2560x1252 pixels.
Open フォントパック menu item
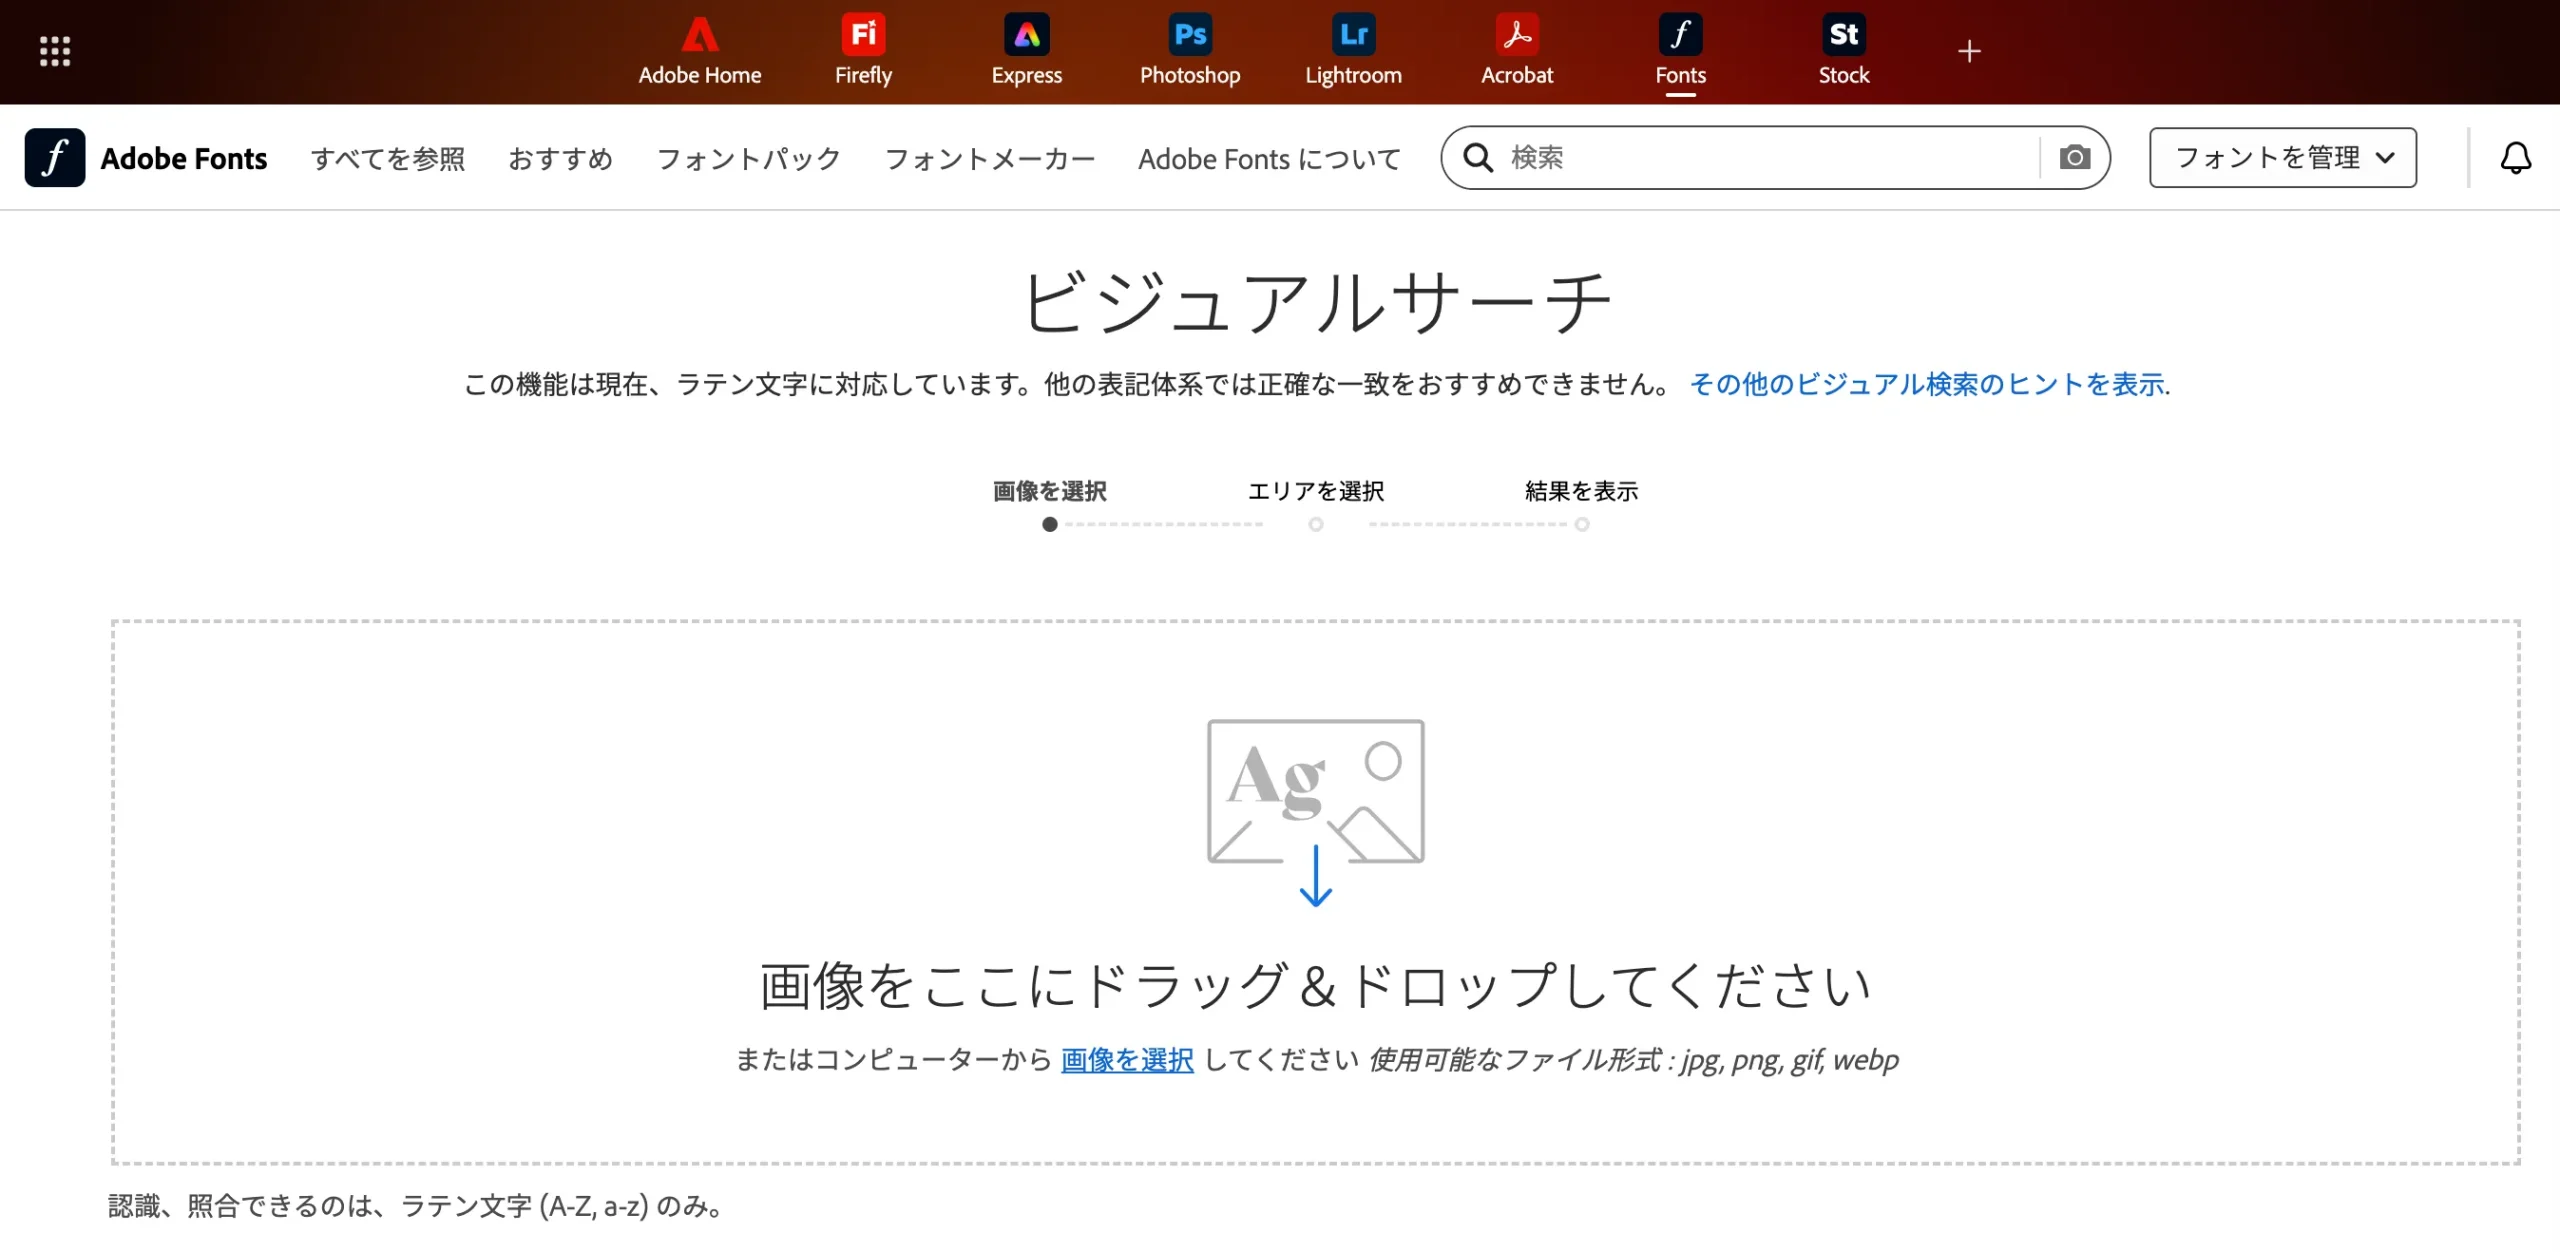(748, 158)
